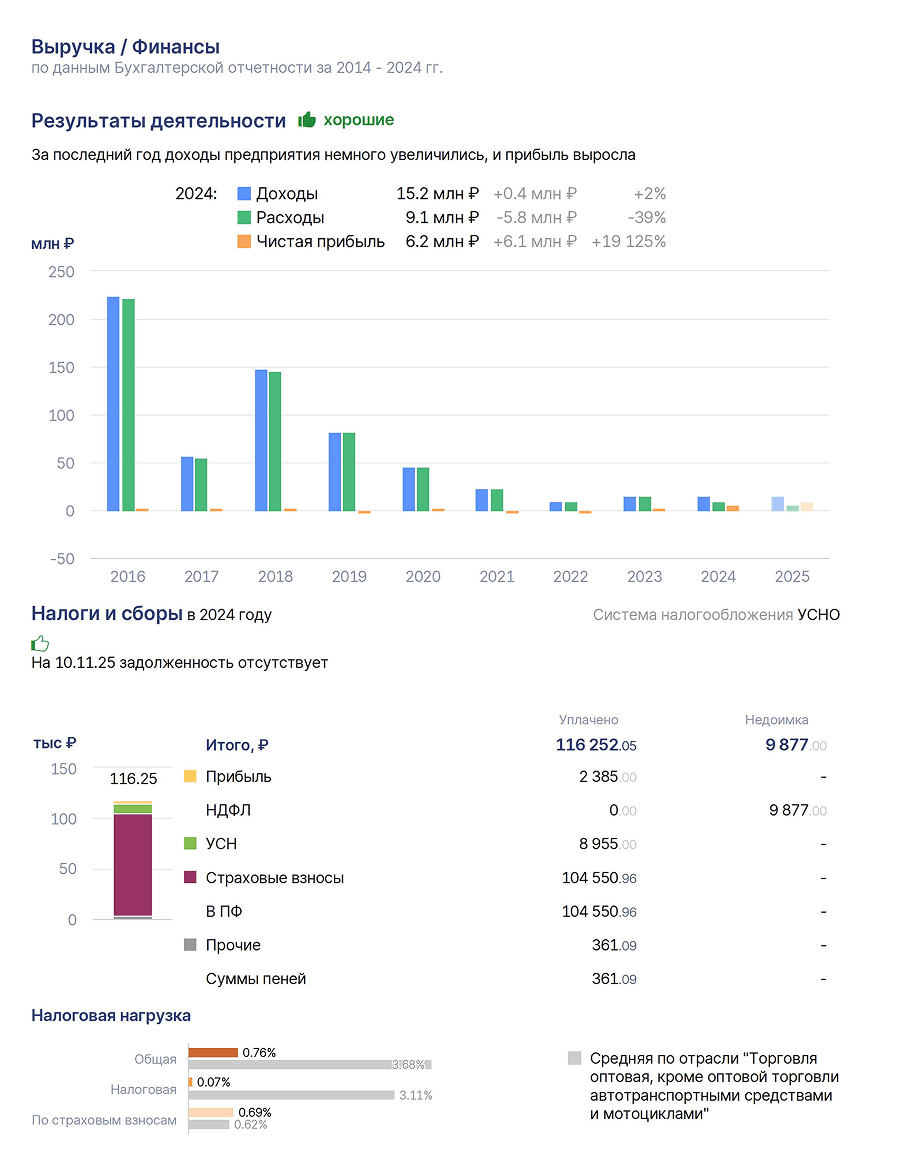Click the НДФЛ arrears amount 9 877.00
This screenshot has height=1153, width=916.
798,810
